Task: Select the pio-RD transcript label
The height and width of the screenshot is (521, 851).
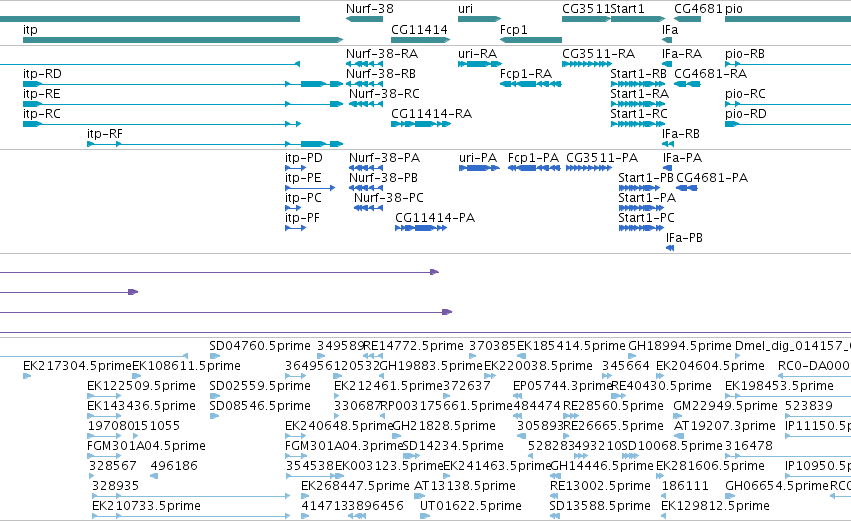Action: coord(746,114)
